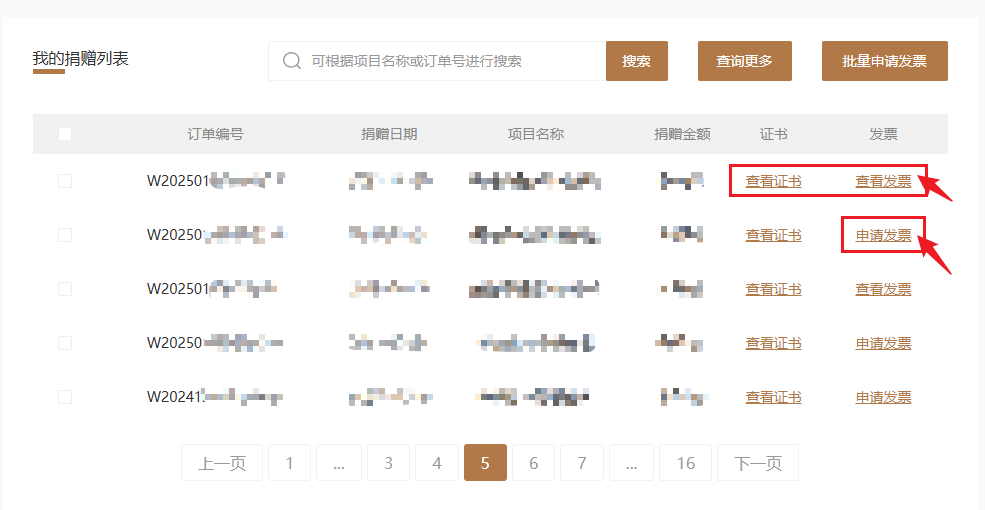Open 查看证书 in the third row
985x510 pixels.
773,290
